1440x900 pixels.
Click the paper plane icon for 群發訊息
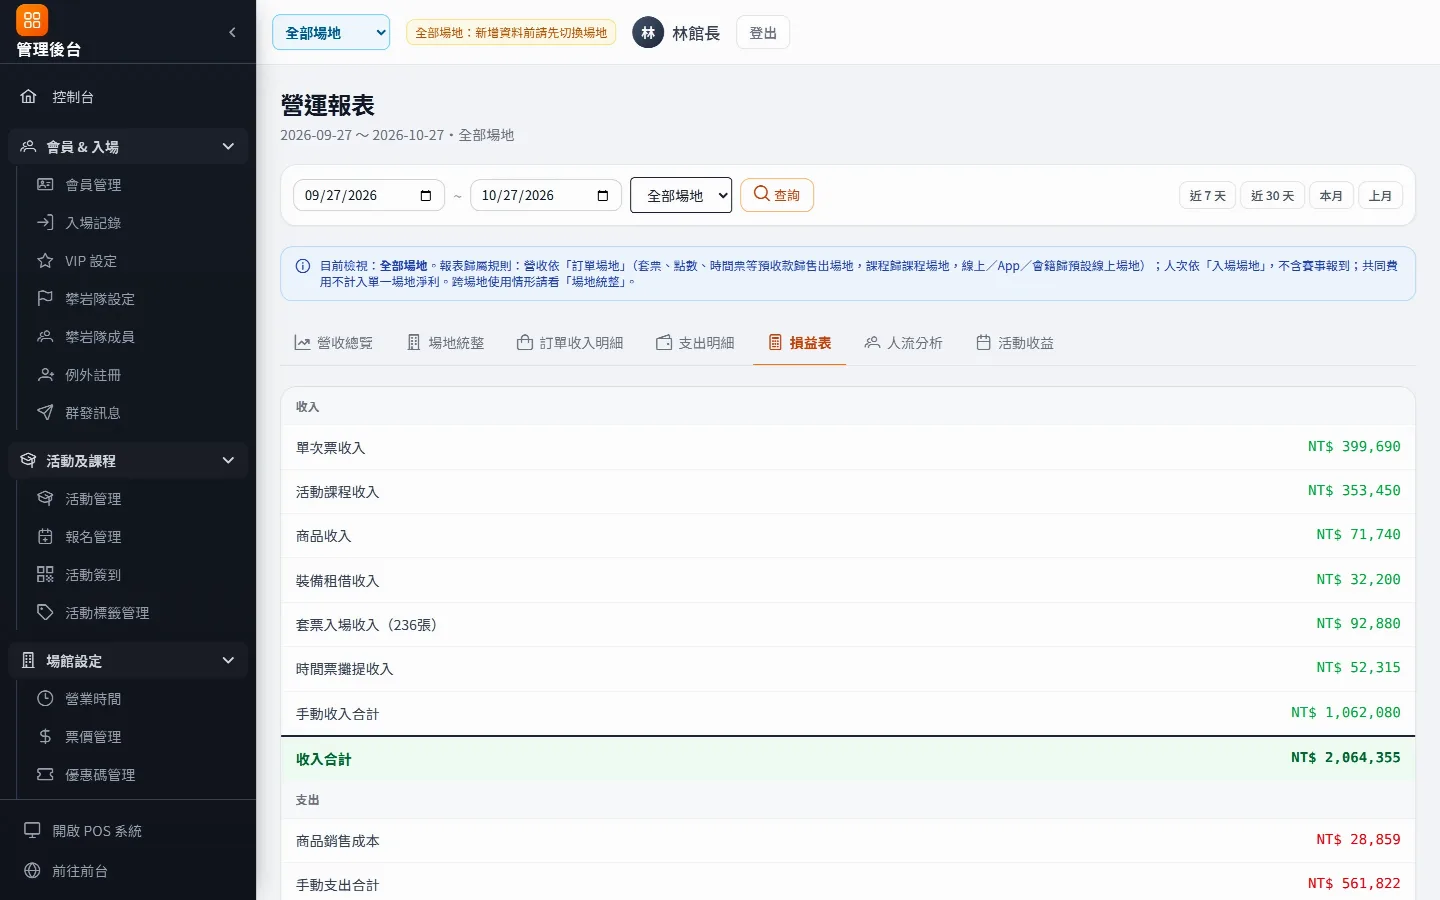pos(45,413)
